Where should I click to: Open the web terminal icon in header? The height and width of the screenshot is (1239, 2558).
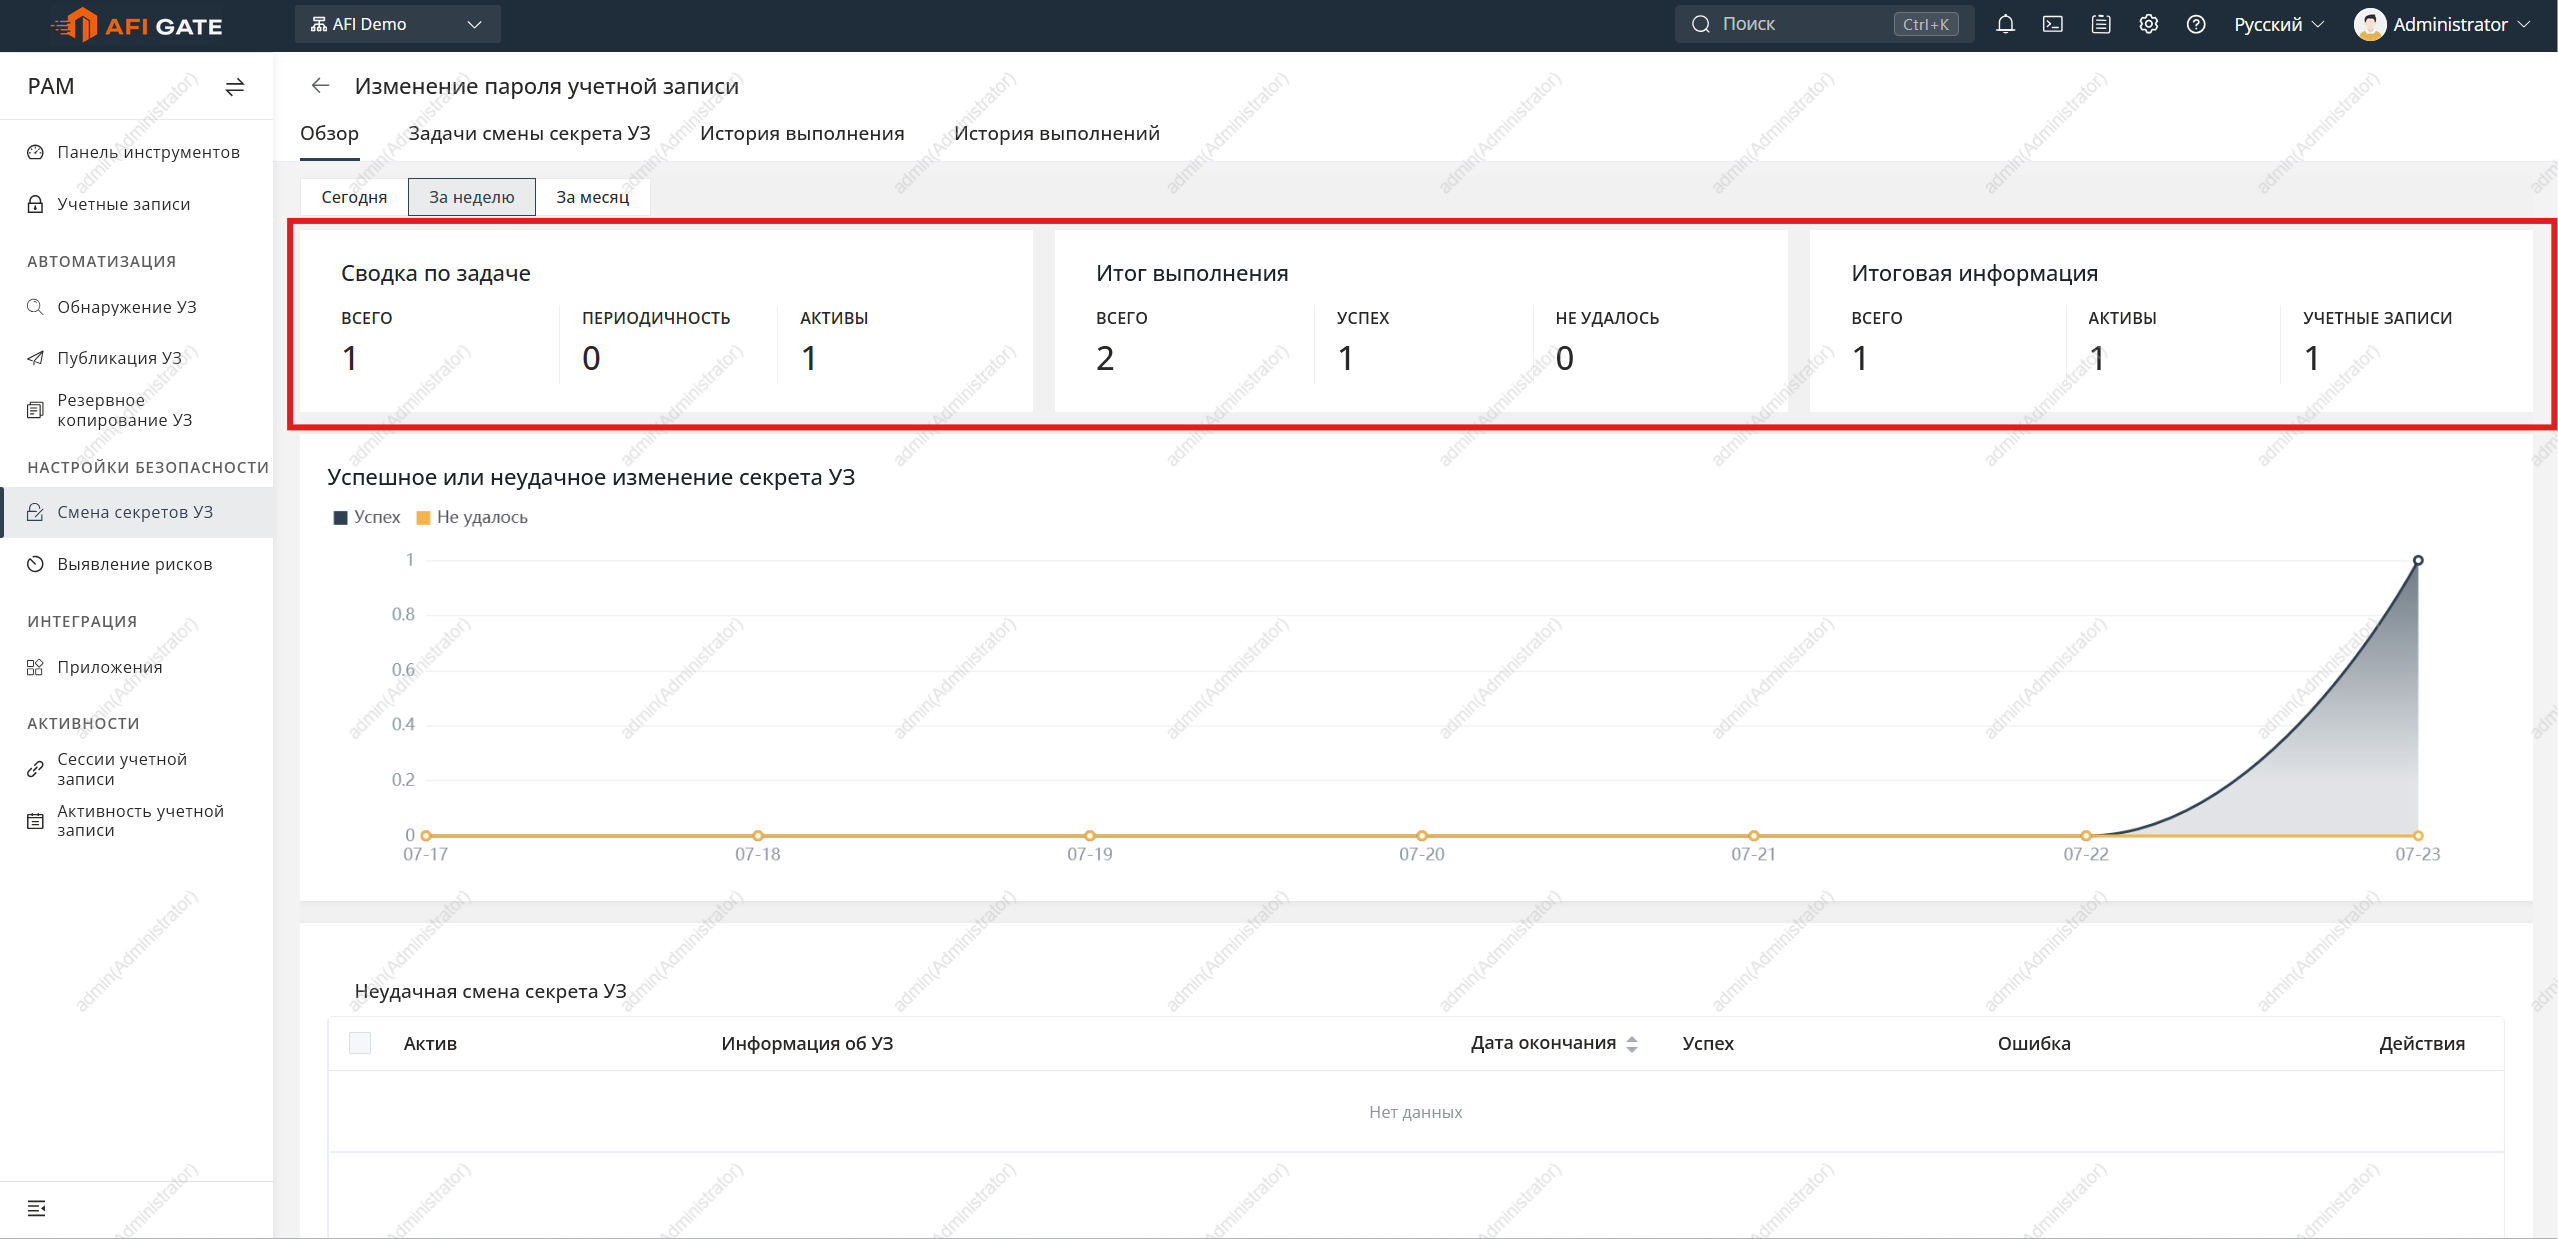click(2053, 24)
